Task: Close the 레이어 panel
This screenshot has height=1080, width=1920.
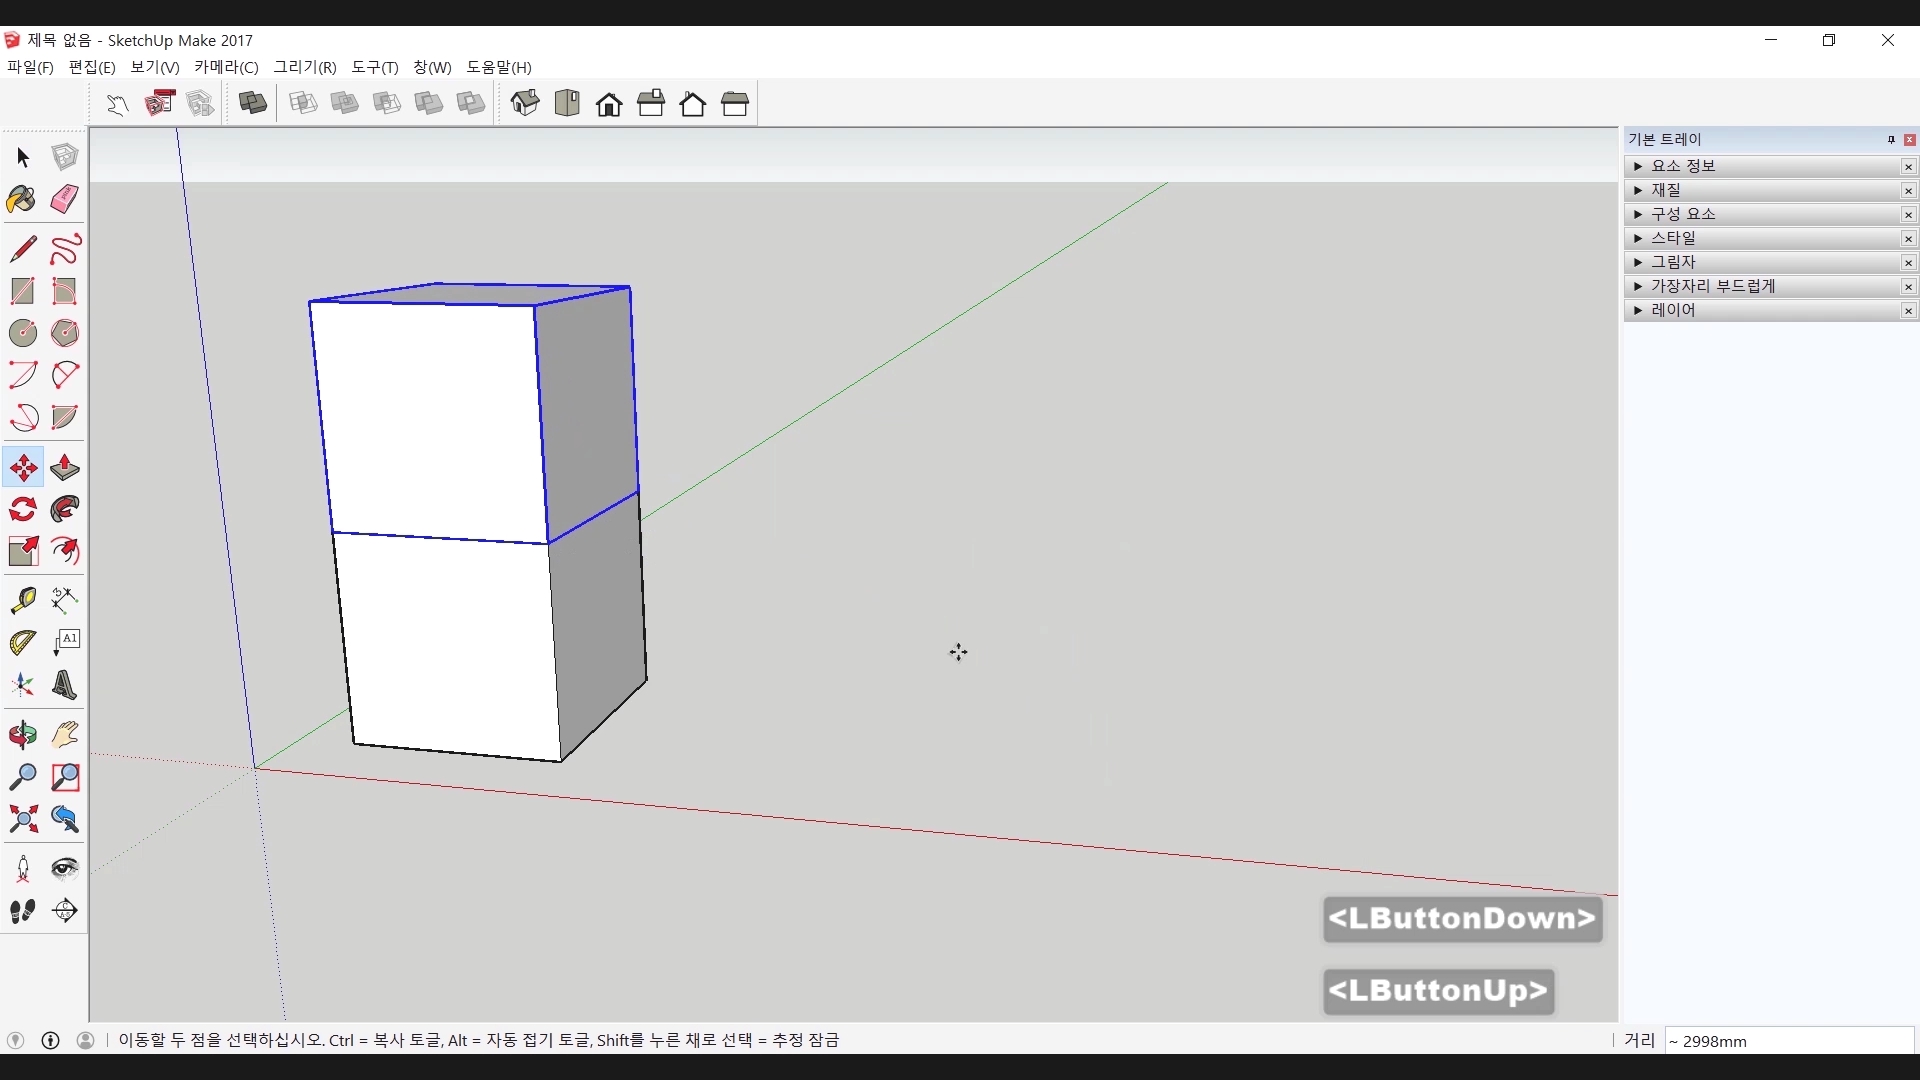Action: pyautogui.click(x=1908, y=311)
